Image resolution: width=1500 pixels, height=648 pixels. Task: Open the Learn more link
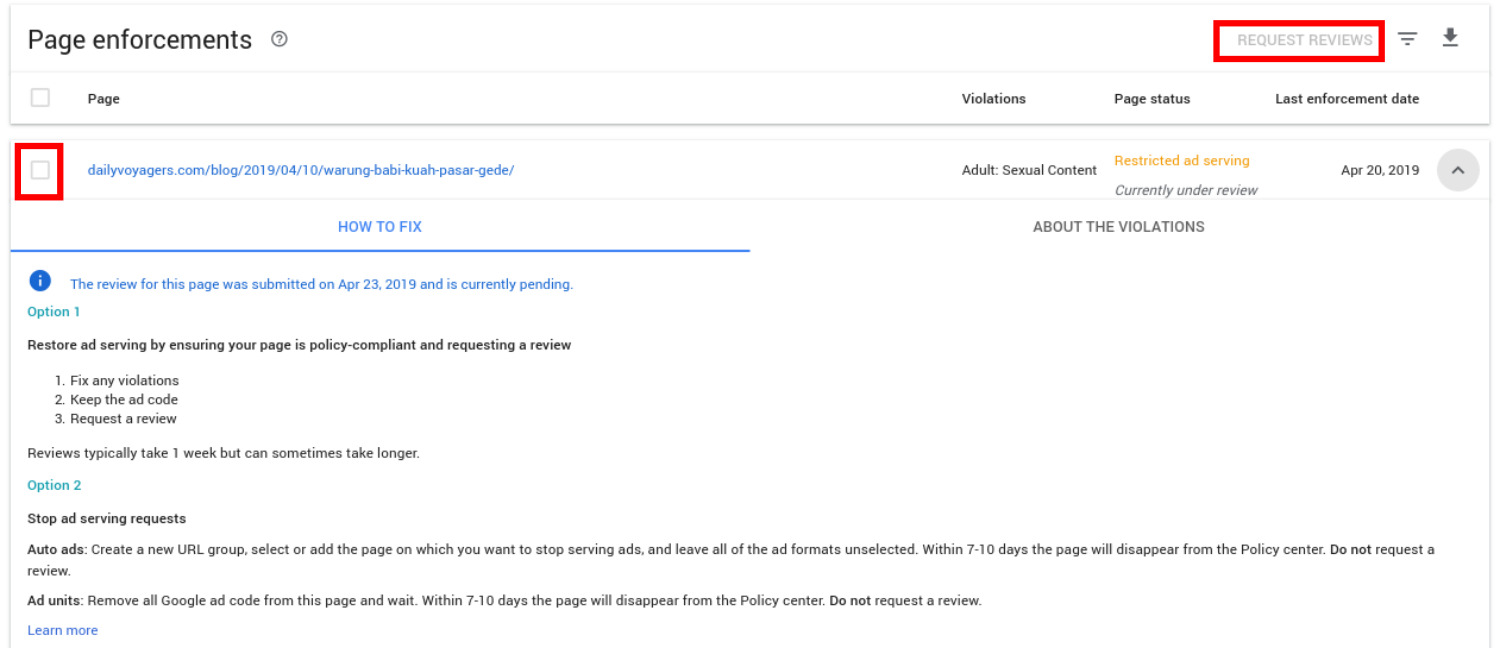point(62,631)
